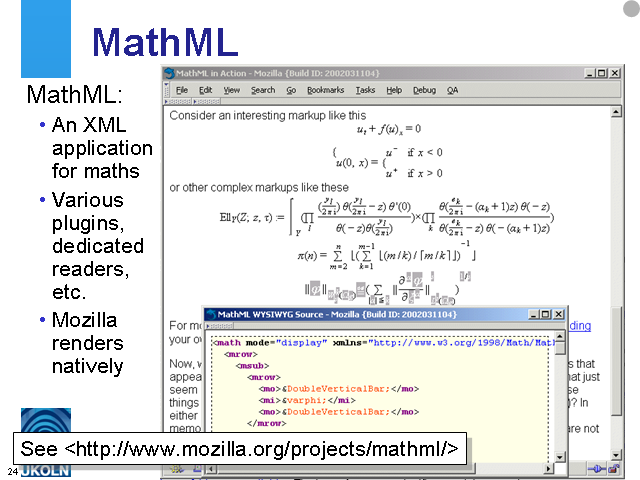Screen dimensions: 640x480
Task: Click the first &DoubleVerticalBar; source line
Action: pyautogui.click(x=339, y=389)
